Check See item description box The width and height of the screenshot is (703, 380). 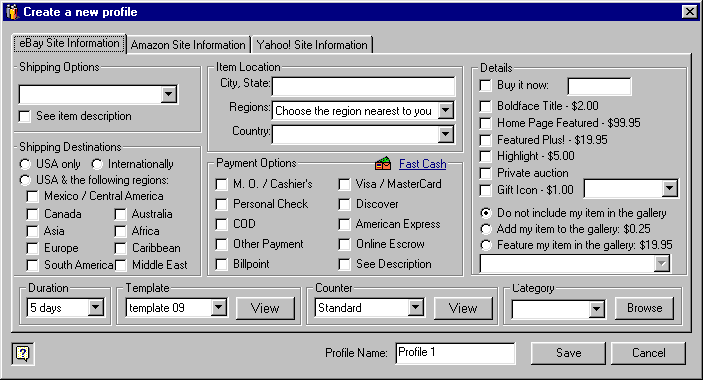pos(25,117)
